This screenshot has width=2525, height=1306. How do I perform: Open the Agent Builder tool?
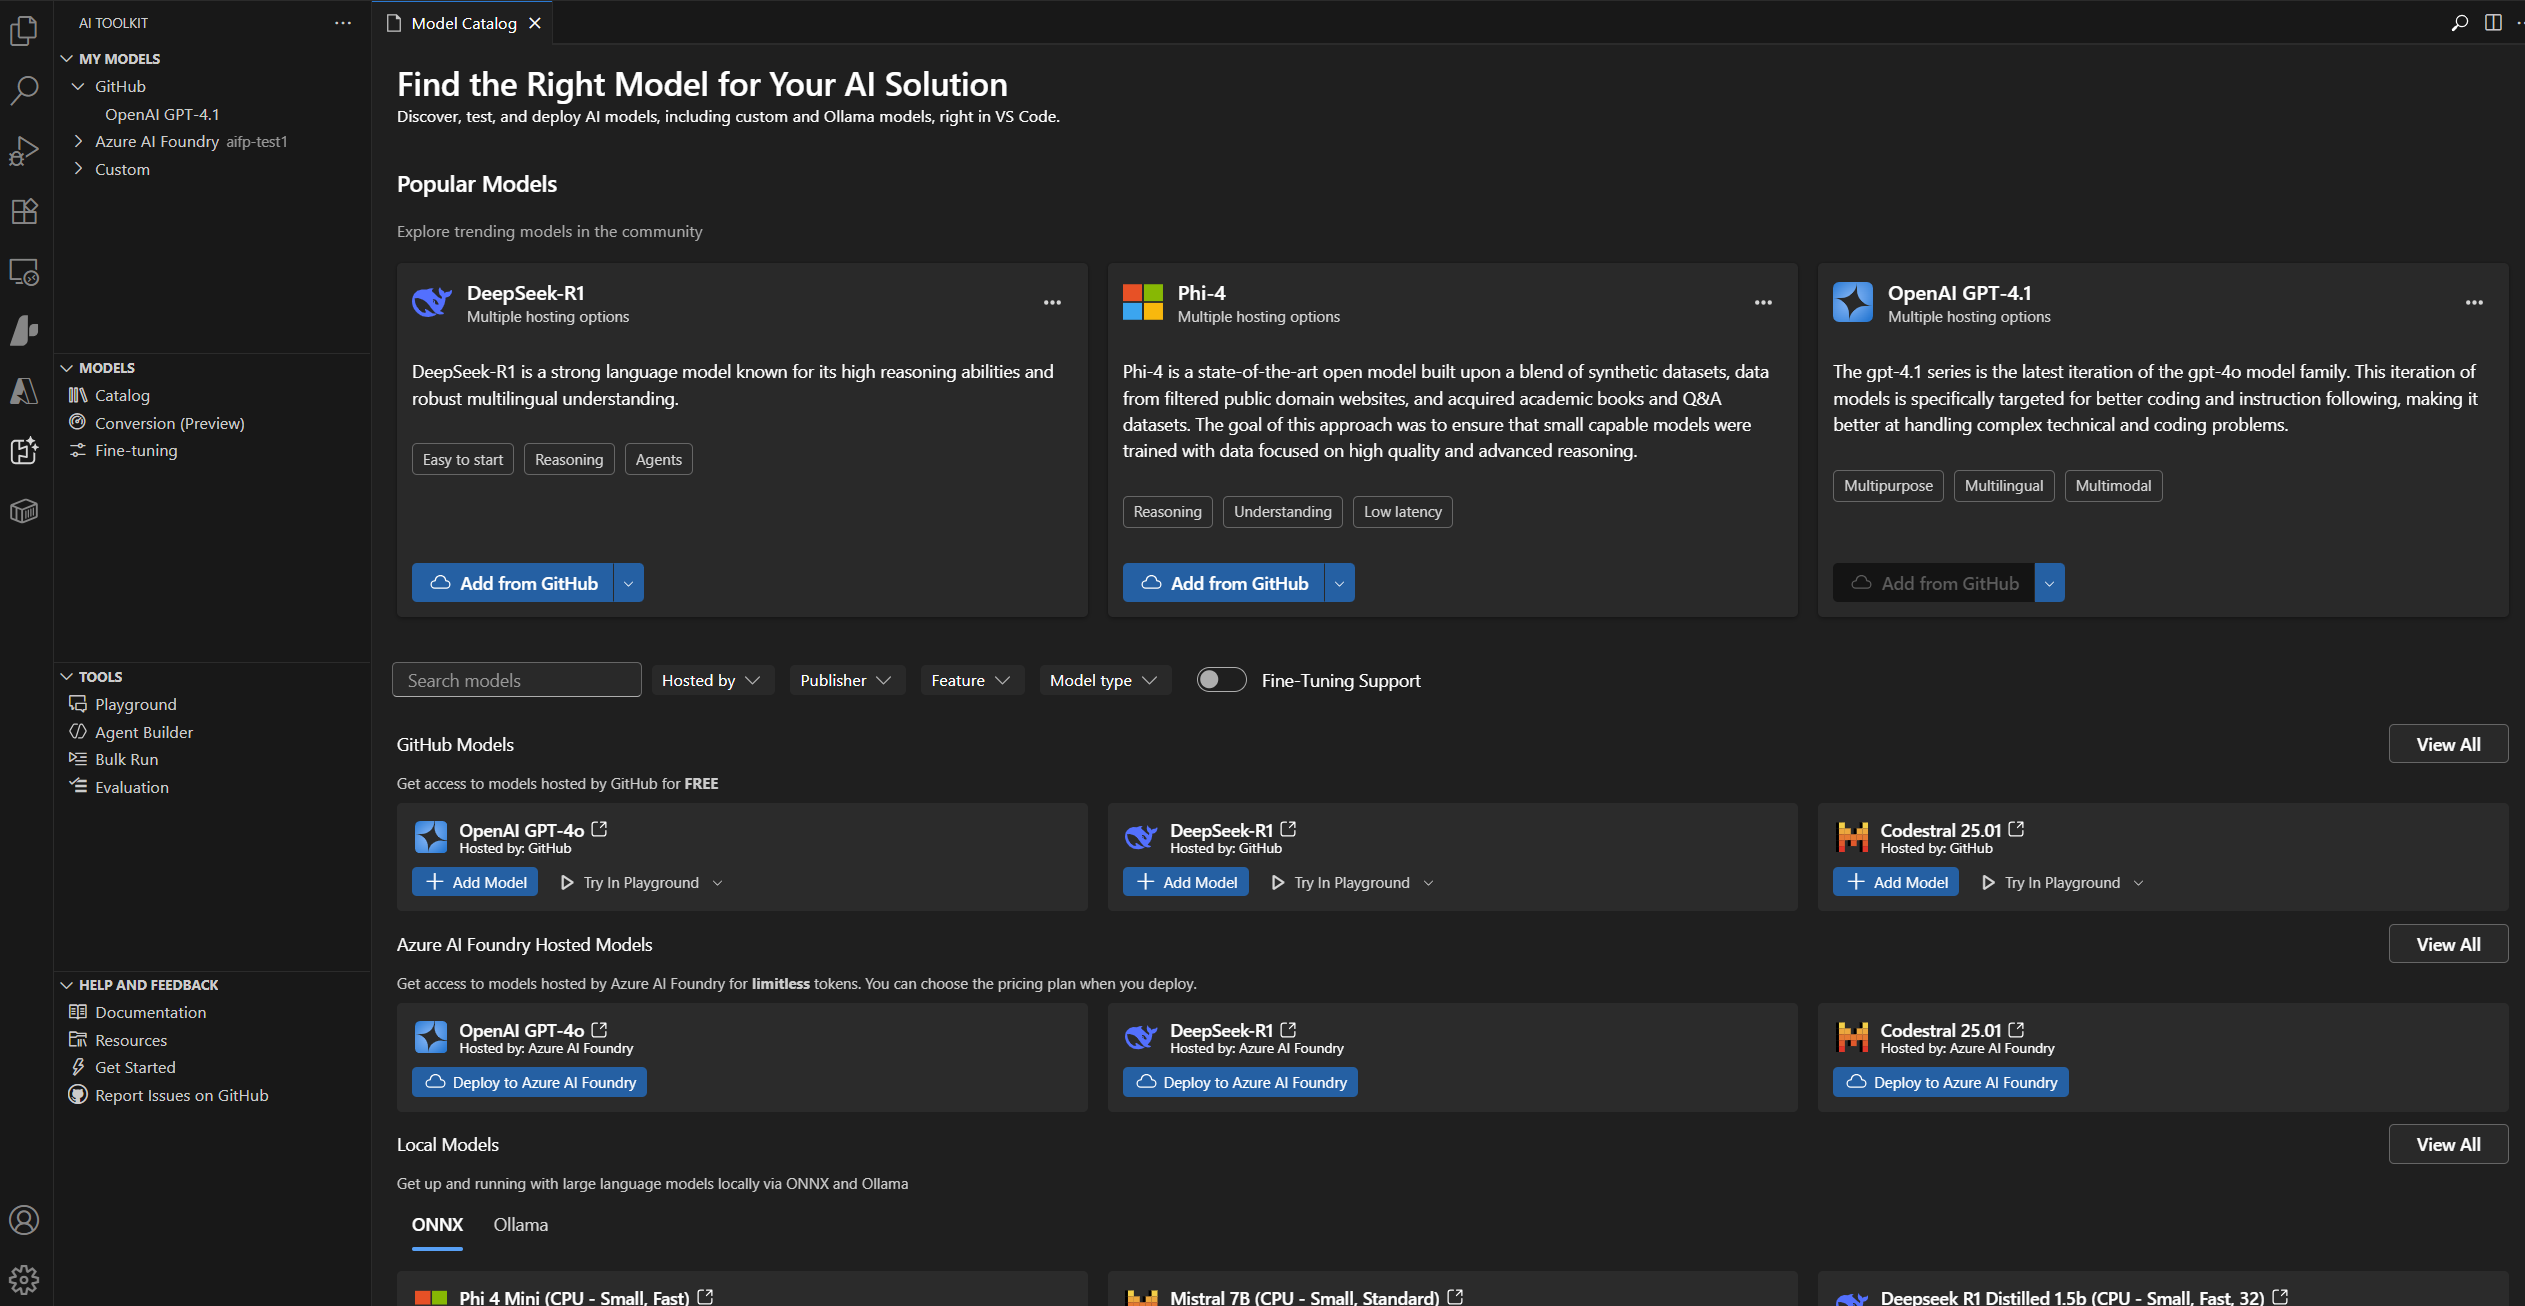pos(143,732)
